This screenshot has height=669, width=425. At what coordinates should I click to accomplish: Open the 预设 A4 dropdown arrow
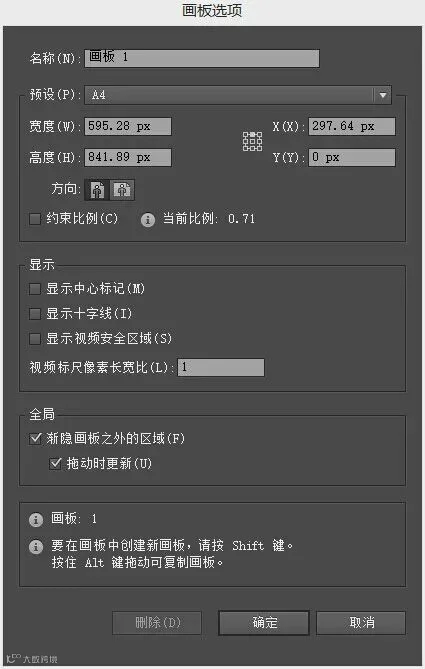pyautogui.click(x=382, y=95)
